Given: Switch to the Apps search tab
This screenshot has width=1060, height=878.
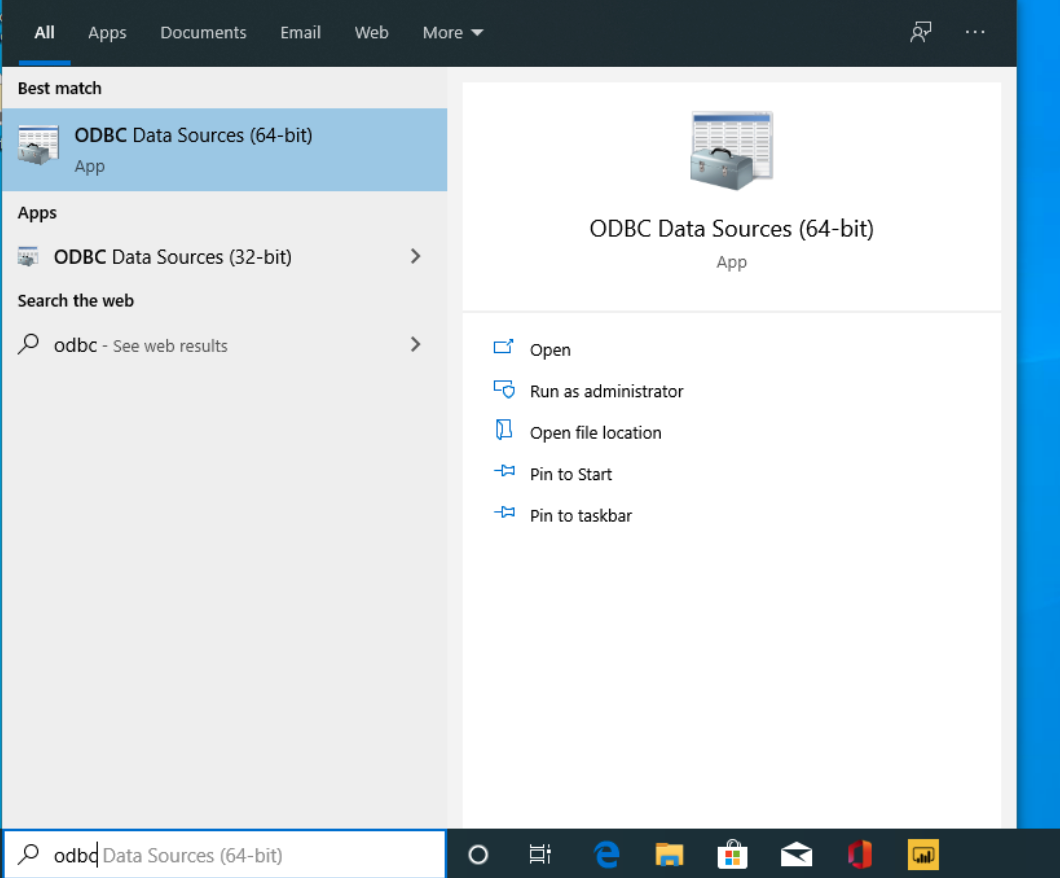Looking at the screenshot, I should 107,32.
